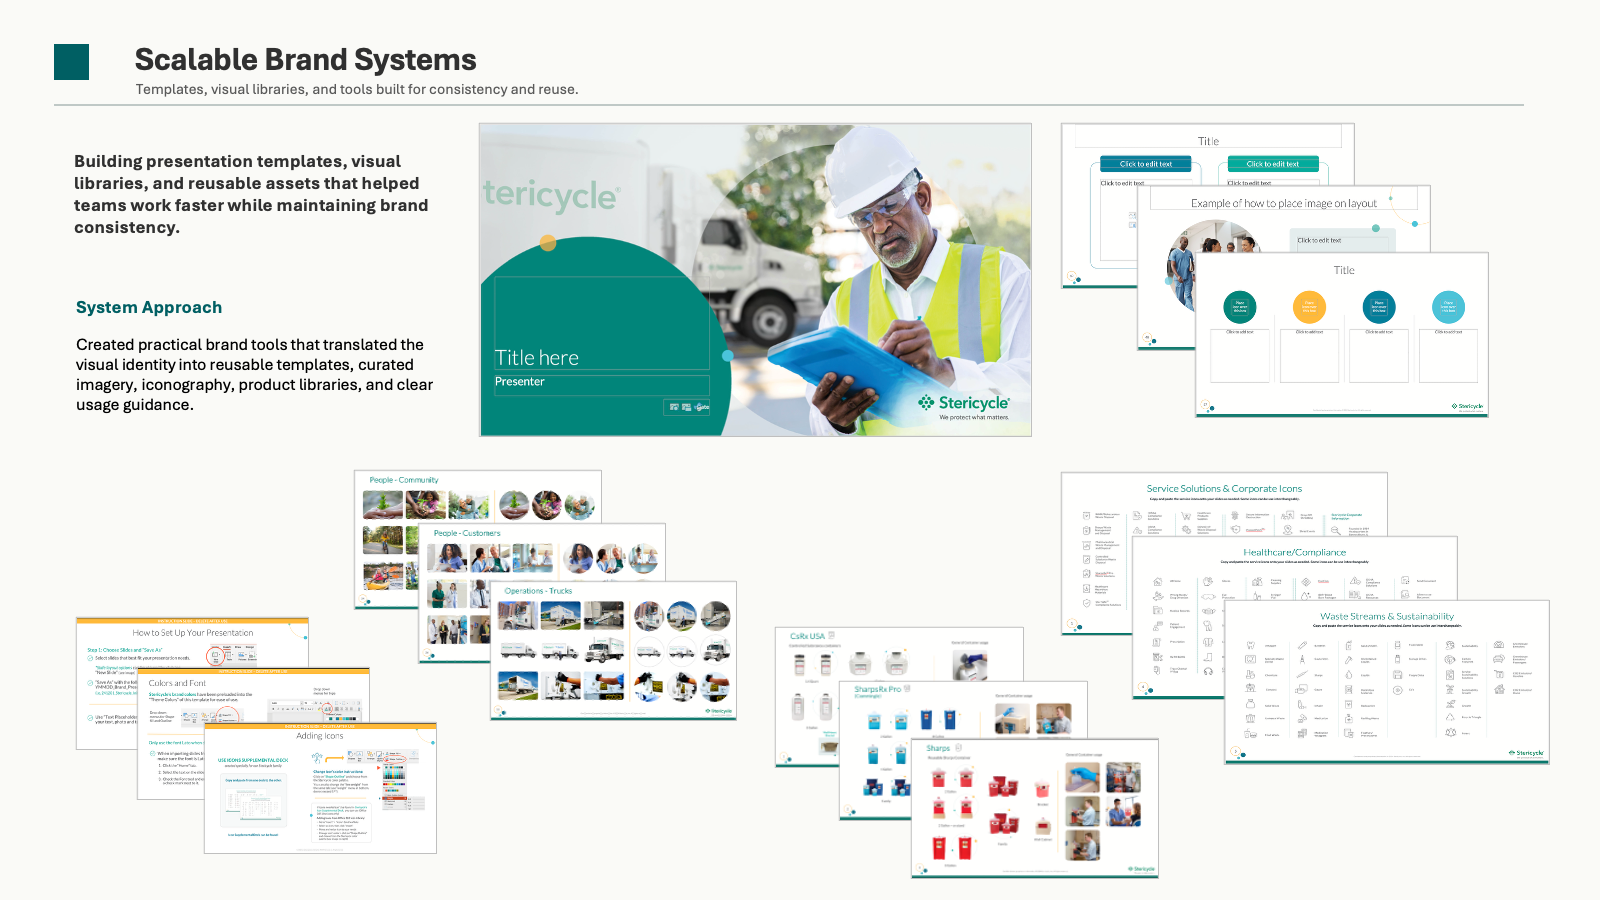
Task: Click the dark blue icon placeholder circle
Action: tap(1379, 307)
